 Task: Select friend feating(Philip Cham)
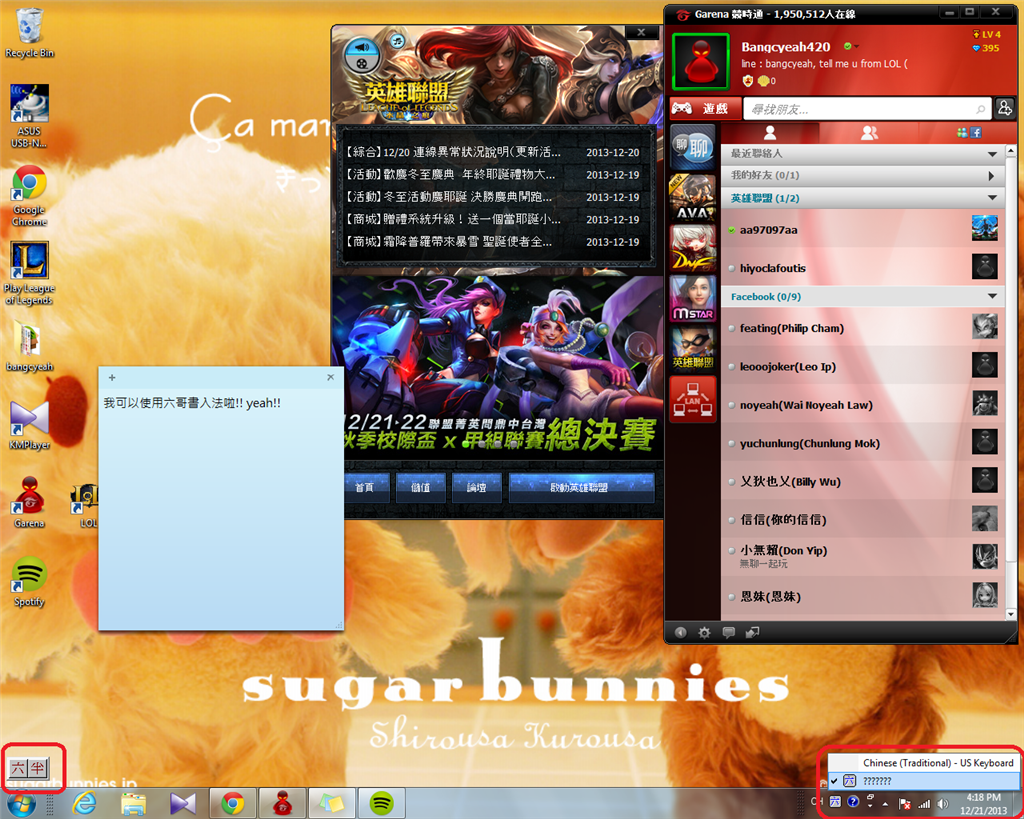click(862, 328)
